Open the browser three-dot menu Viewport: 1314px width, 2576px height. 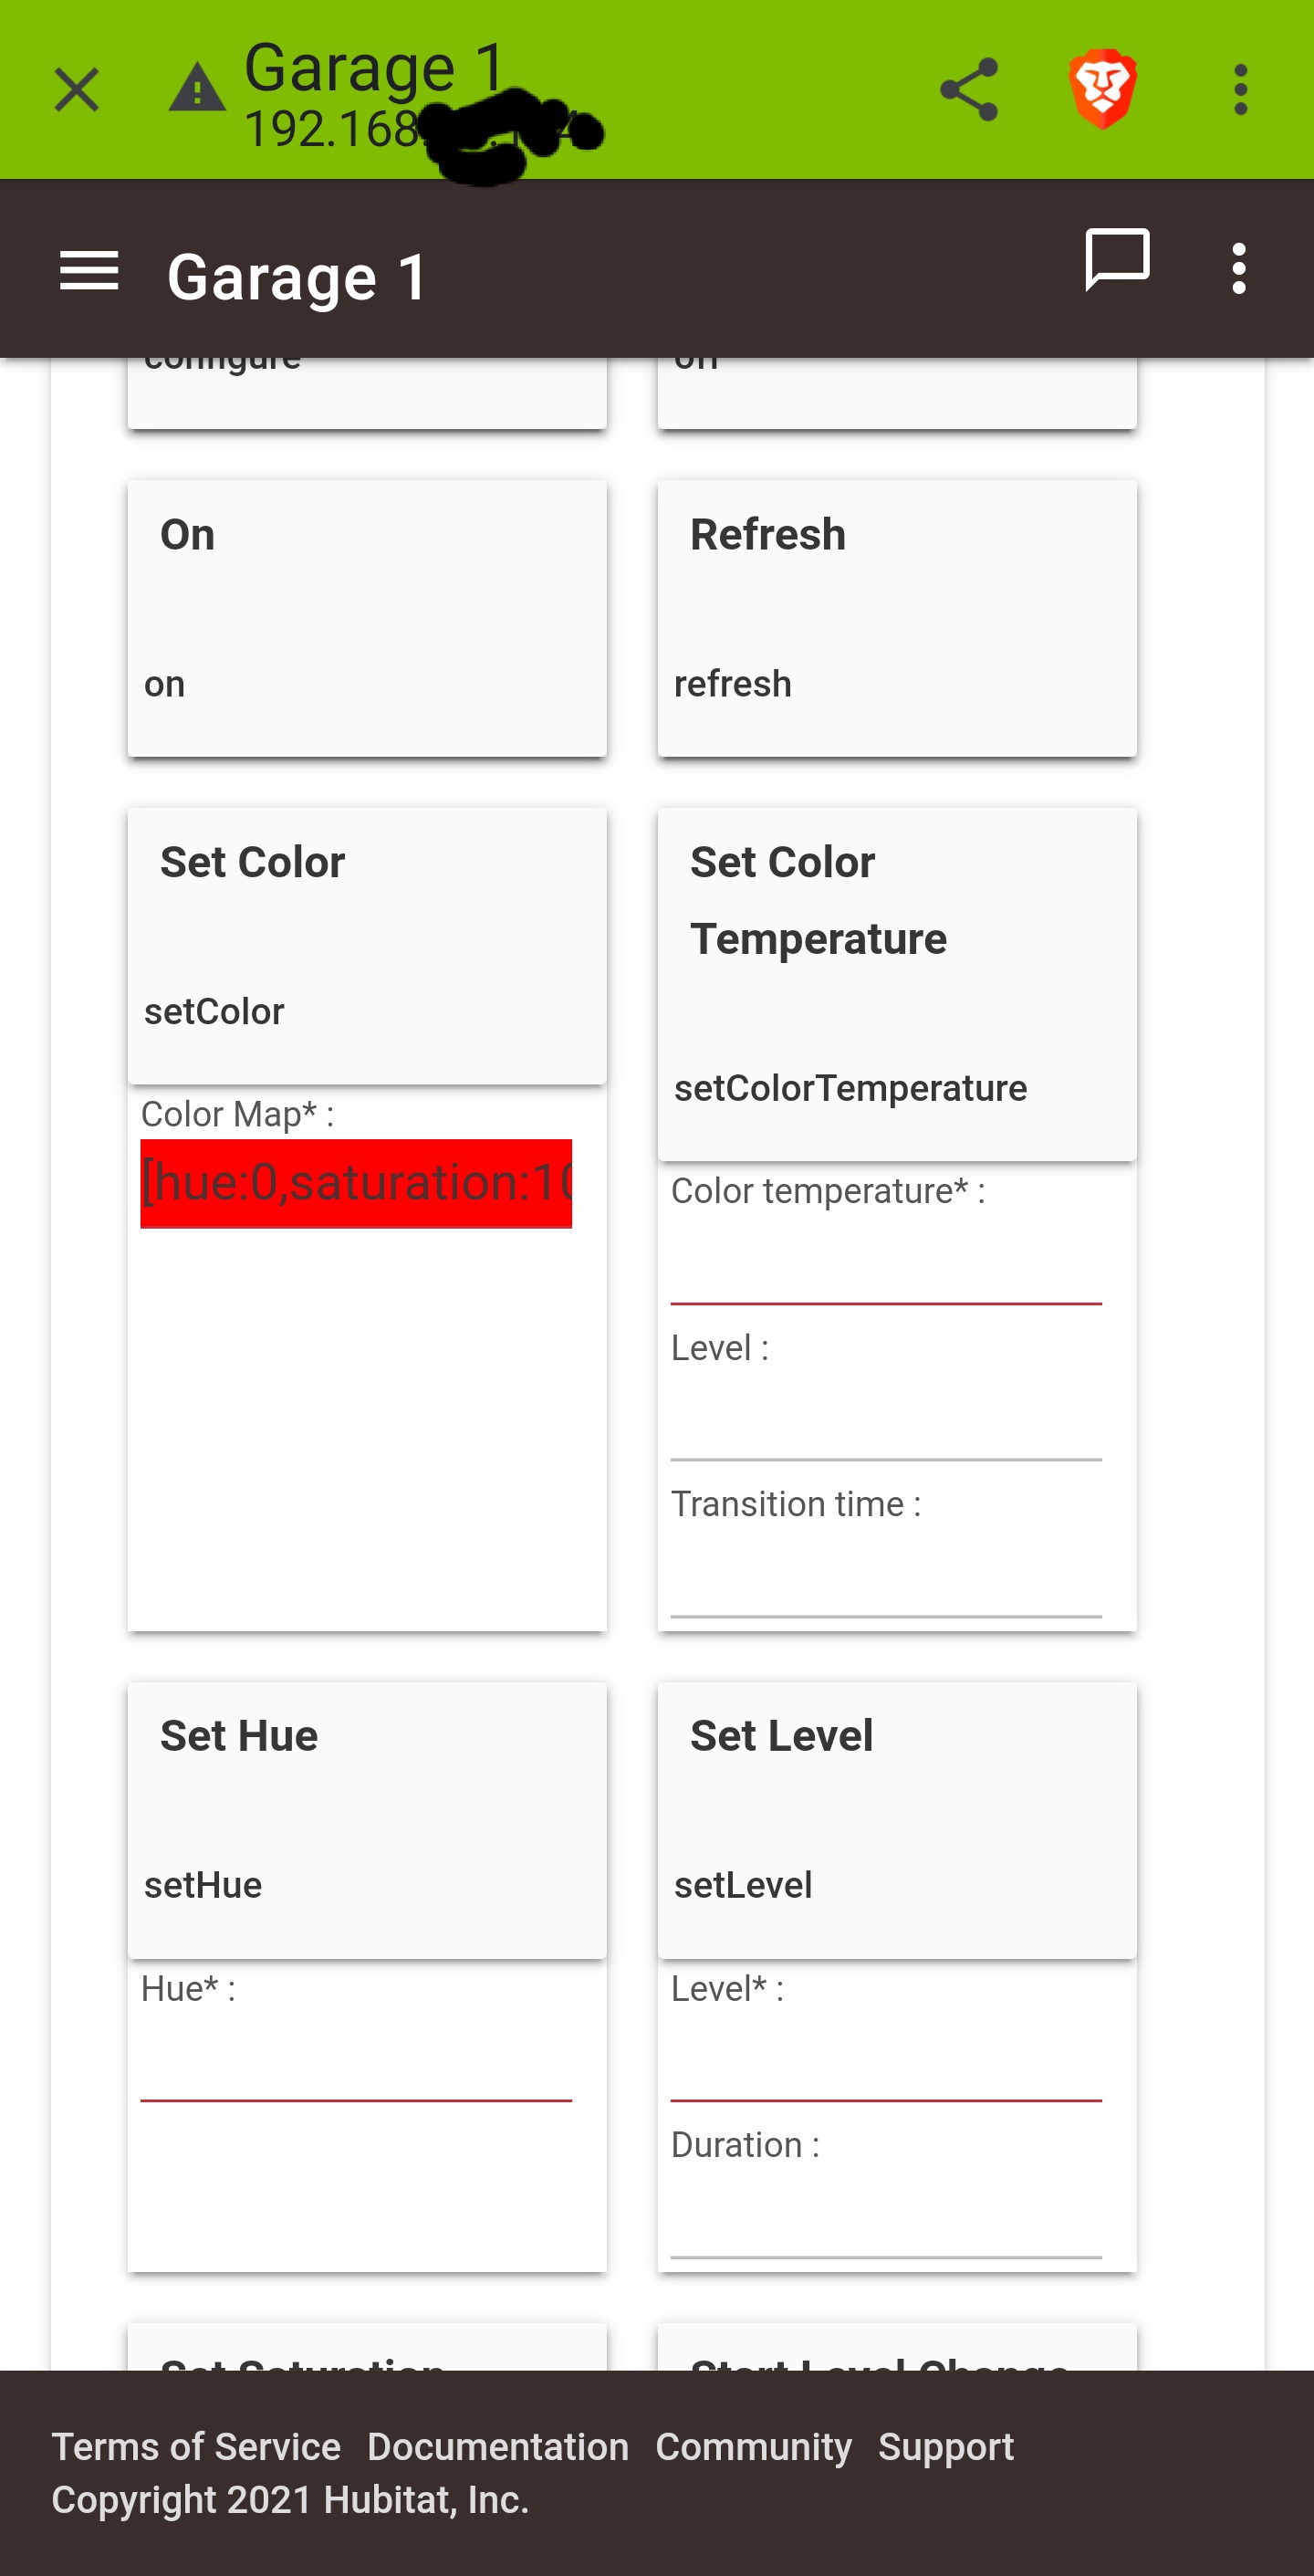1240,90
